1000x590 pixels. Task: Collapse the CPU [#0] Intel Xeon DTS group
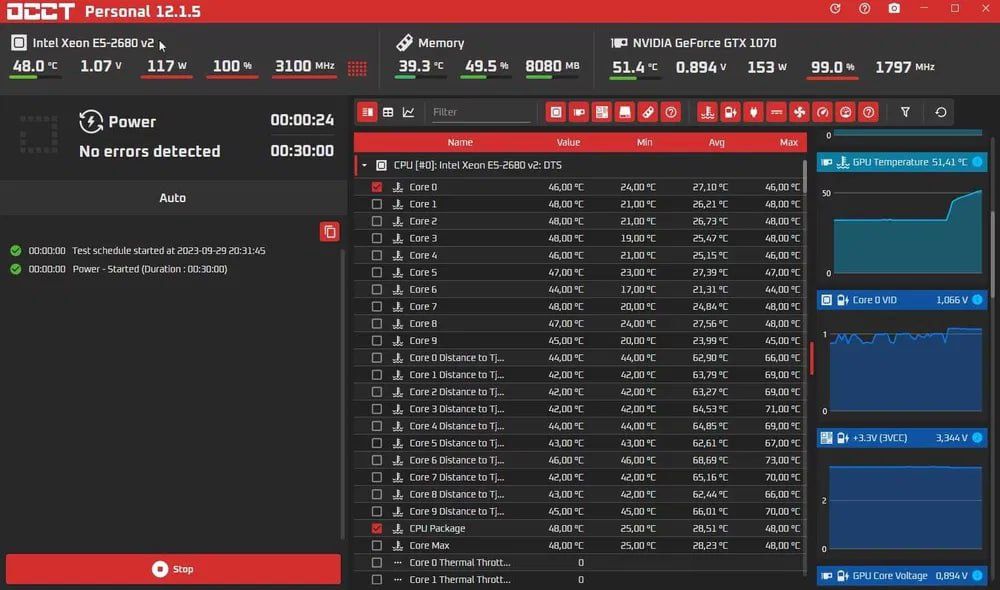[x=364, y=165]
